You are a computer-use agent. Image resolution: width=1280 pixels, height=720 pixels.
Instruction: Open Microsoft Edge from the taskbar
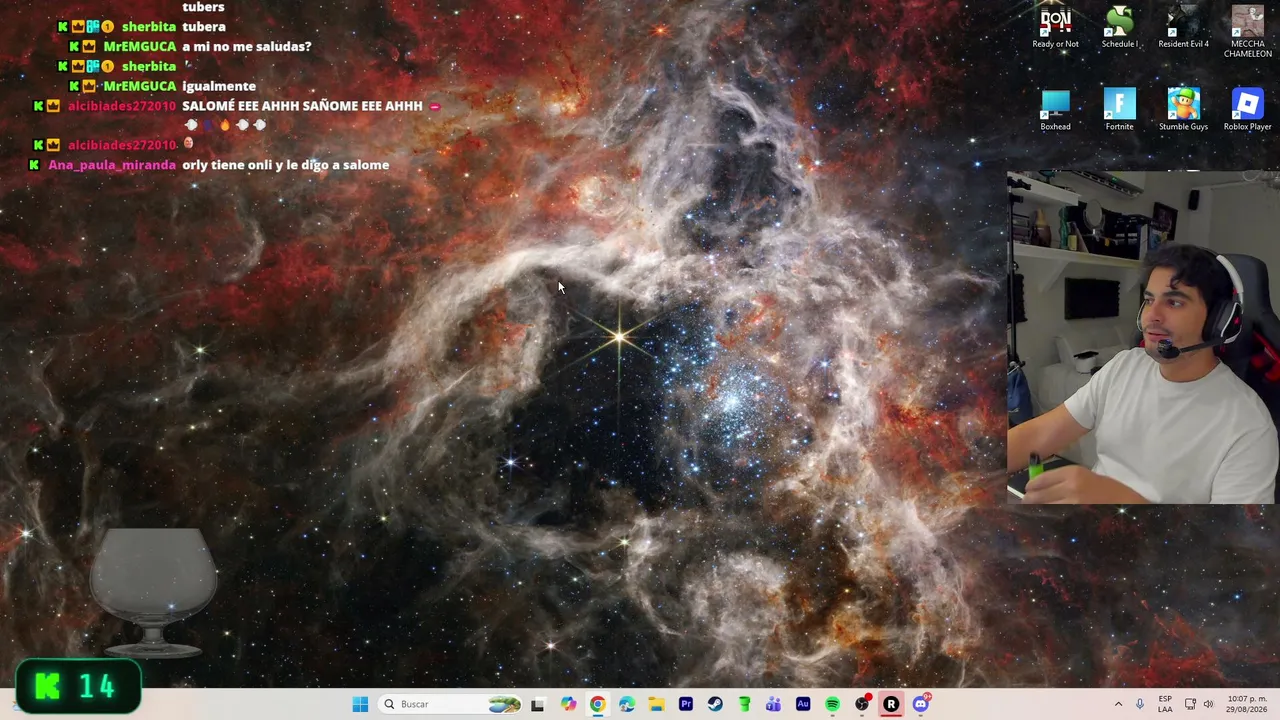(627, 704)
